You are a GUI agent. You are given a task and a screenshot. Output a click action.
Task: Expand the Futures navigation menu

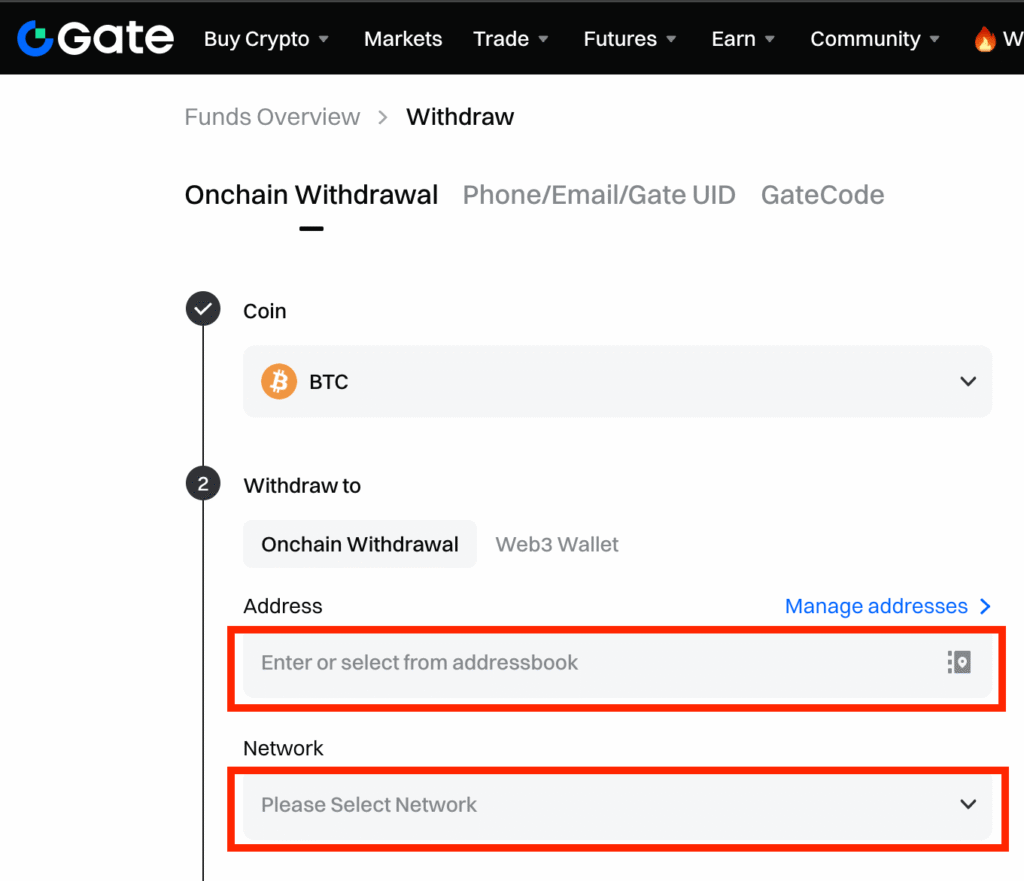point(630,39)
